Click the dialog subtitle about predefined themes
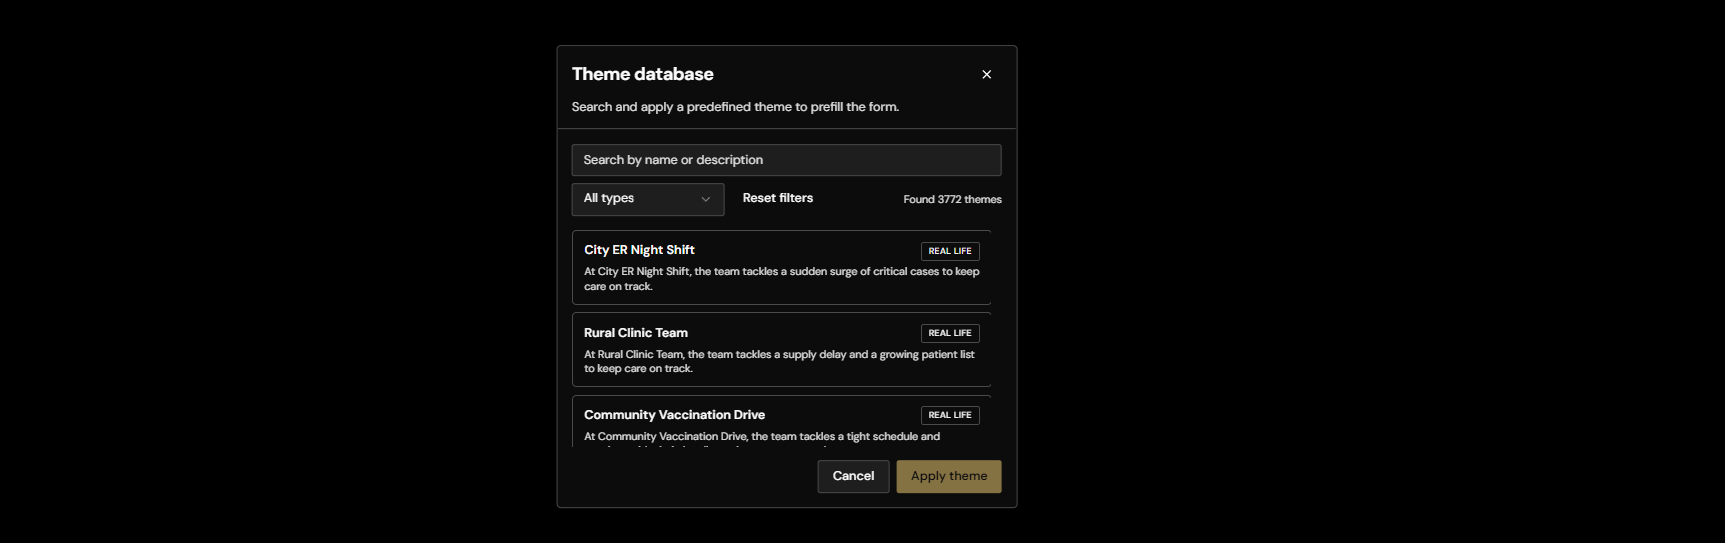The image size is (1725, 543). [x=735, y=107]
